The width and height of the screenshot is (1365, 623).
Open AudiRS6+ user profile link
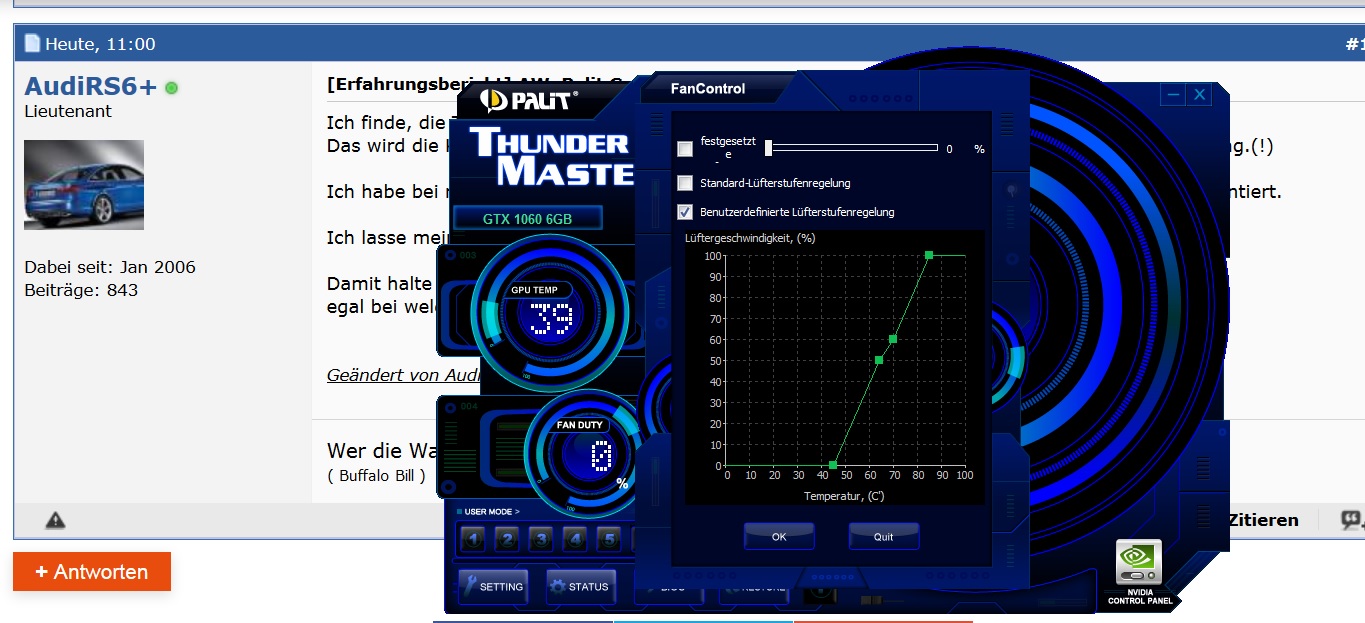click(x=91, y=87)
